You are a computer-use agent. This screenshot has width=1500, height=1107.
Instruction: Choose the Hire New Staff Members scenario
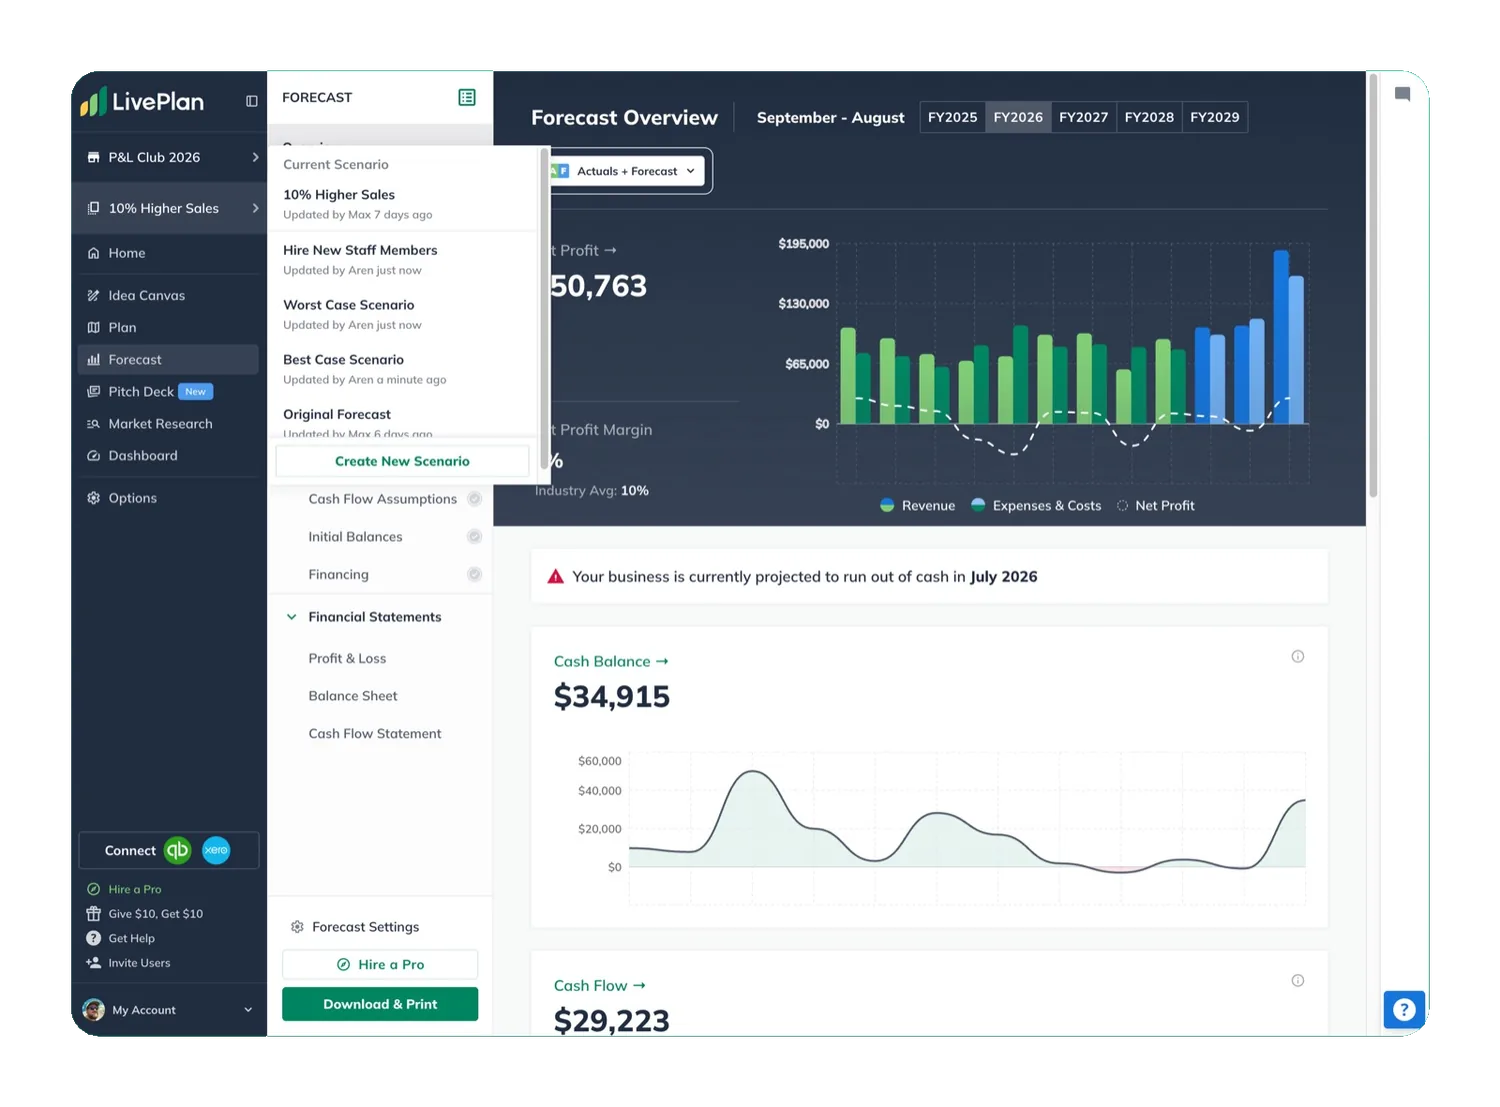click(x=404, y=259)
